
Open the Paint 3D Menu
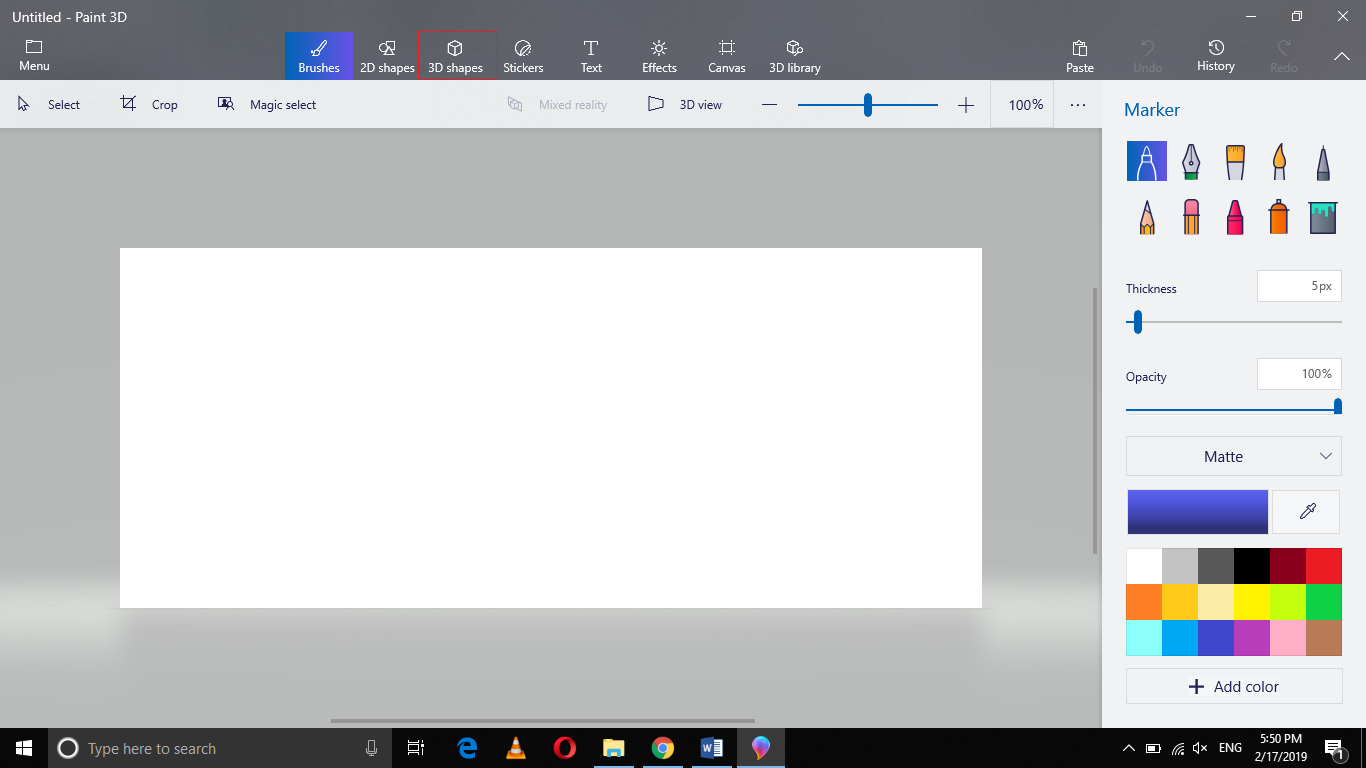33,55
